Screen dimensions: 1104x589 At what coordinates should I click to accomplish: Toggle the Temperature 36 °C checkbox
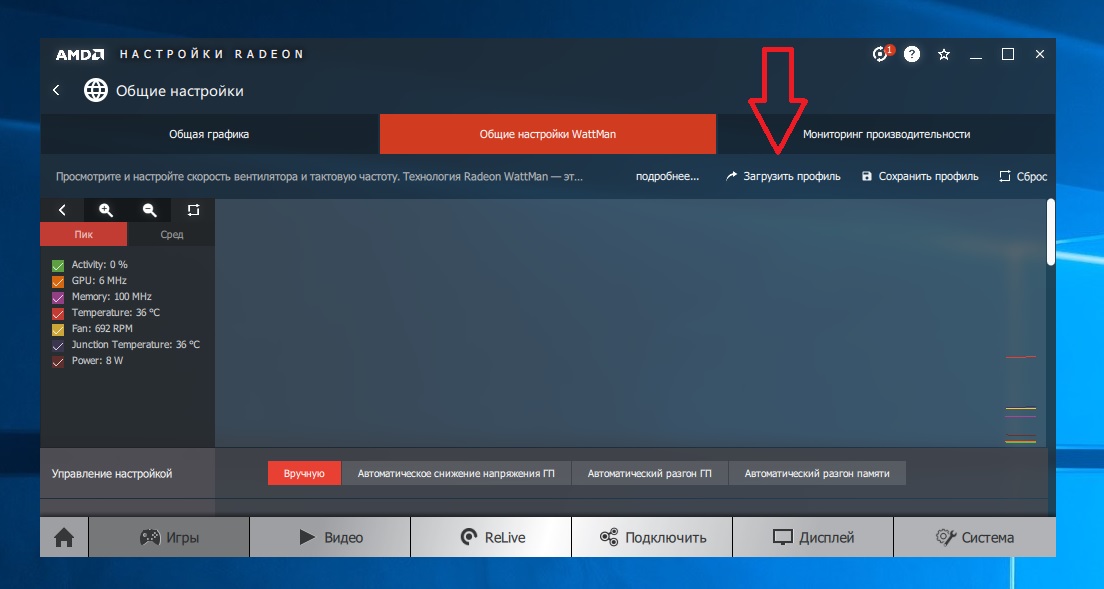coord(58,313)
